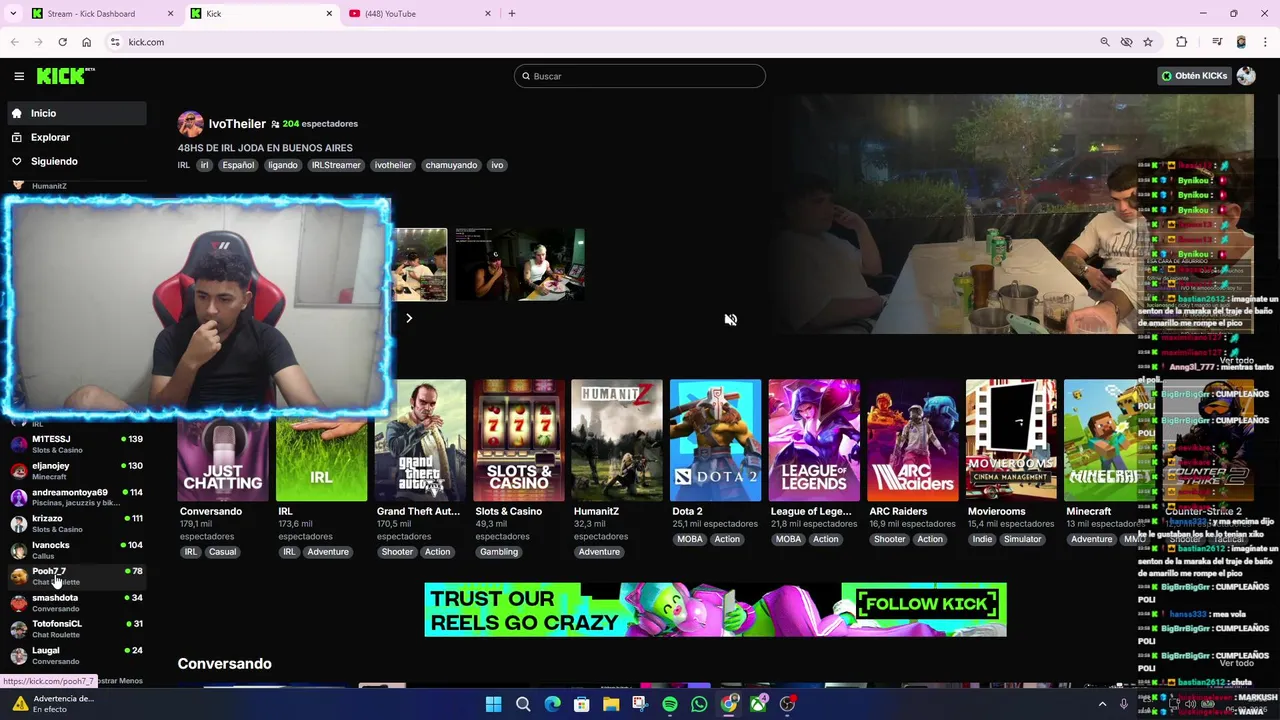Screen dimensions: 1280x720
Task: Open IvoTheiler's channel avatar
Action: [x=190, y=124]
